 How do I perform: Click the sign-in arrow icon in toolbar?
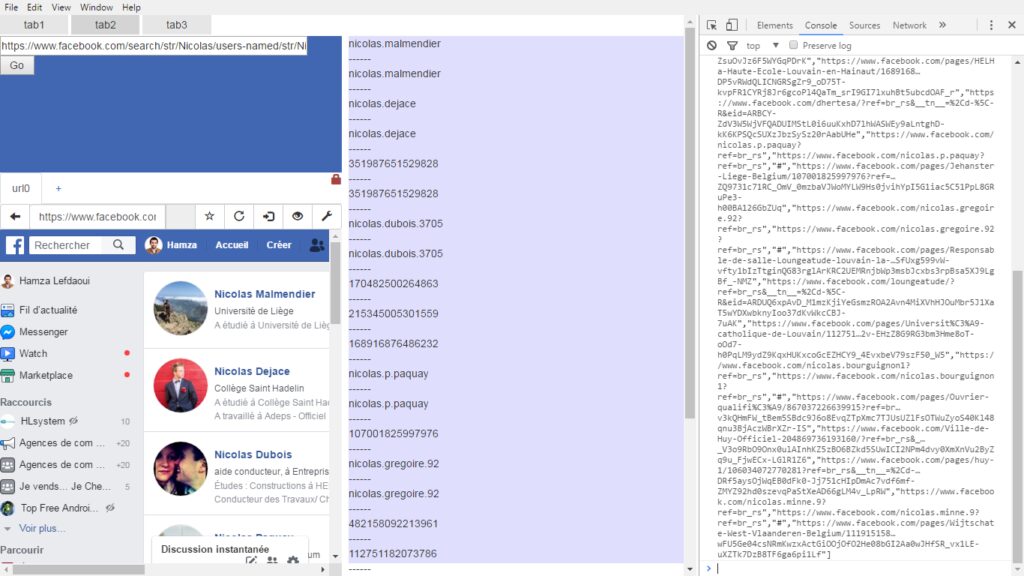click(x=268, y=216)
